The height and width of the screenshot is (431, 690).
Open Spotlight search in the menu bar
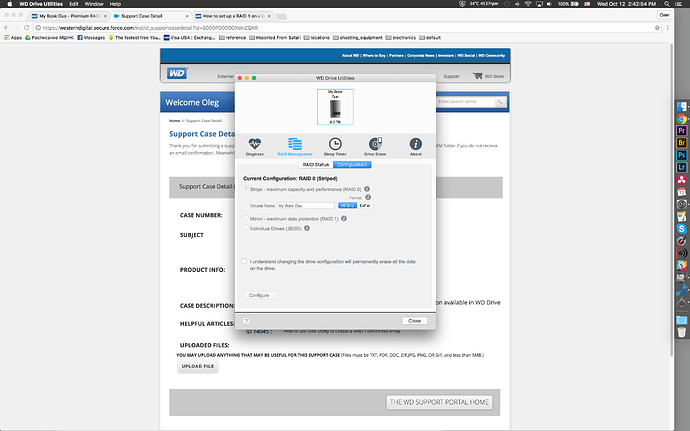pyautogui.click(x=667, y=4)
